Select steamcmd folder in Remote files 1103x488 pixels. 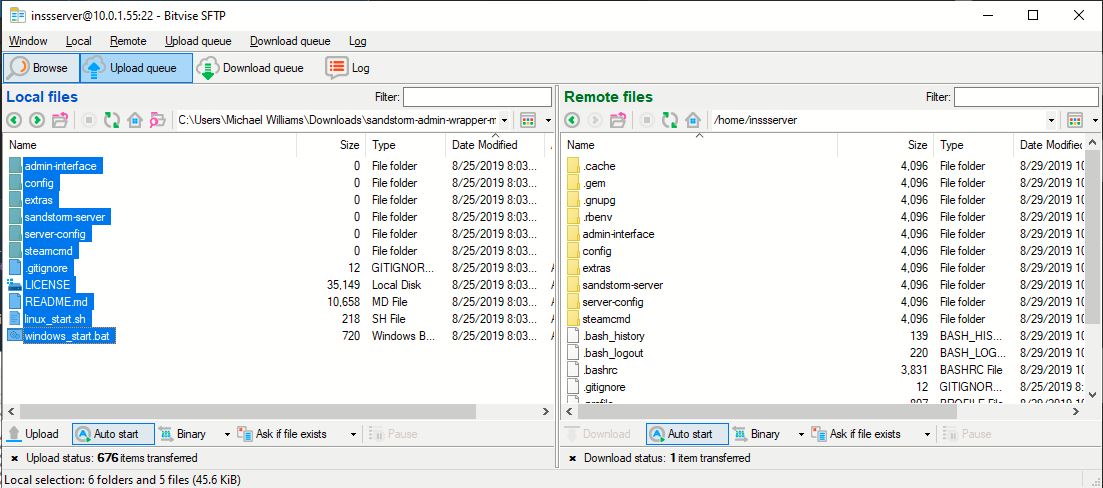tap(606, 319)
